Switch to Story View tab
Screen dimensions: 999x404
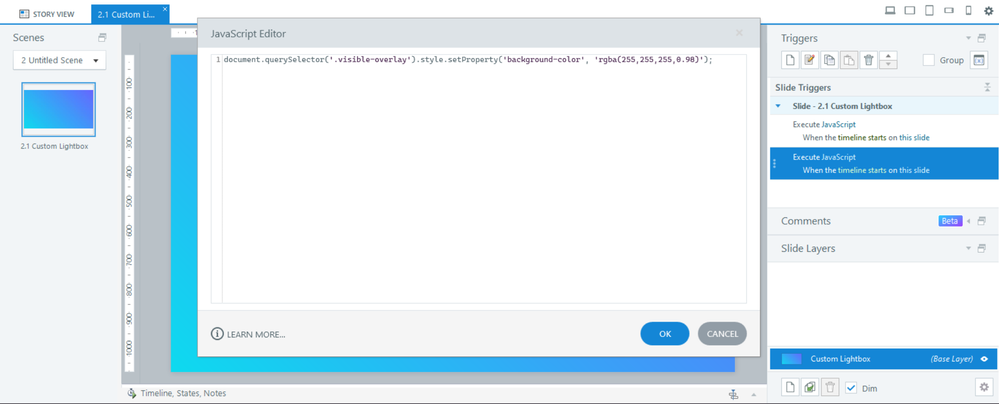47,13
